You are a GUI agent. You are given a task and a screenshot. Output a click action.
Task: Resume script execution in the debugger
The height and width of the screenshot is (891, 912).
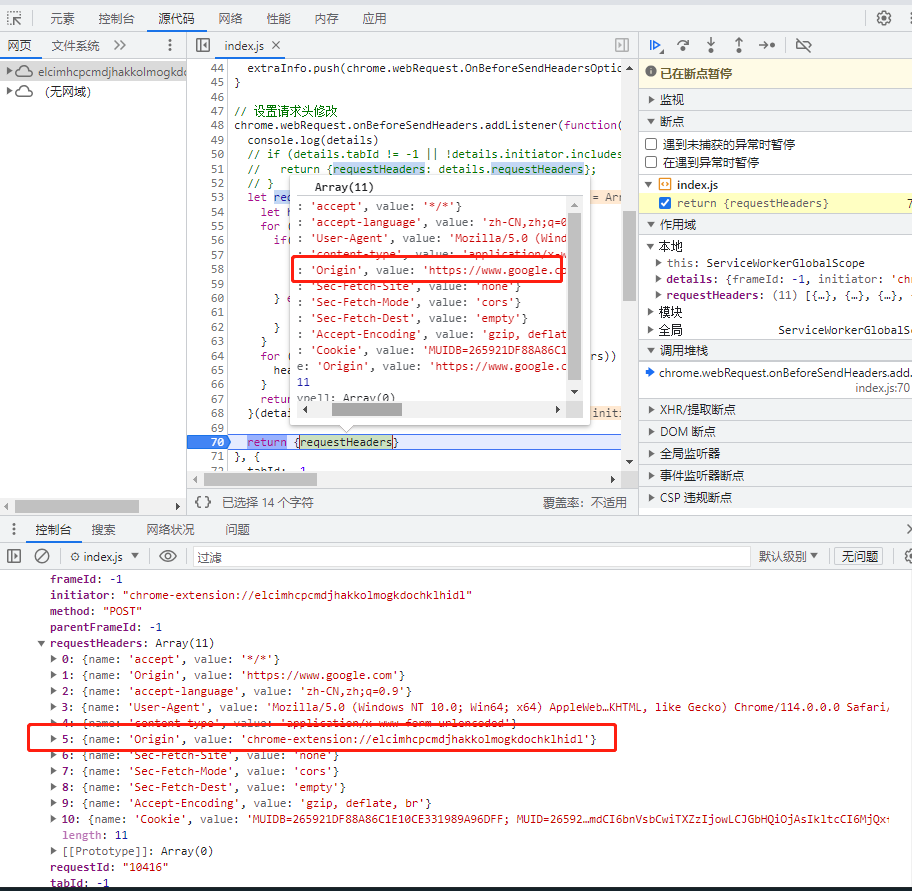tap(655, 45)
